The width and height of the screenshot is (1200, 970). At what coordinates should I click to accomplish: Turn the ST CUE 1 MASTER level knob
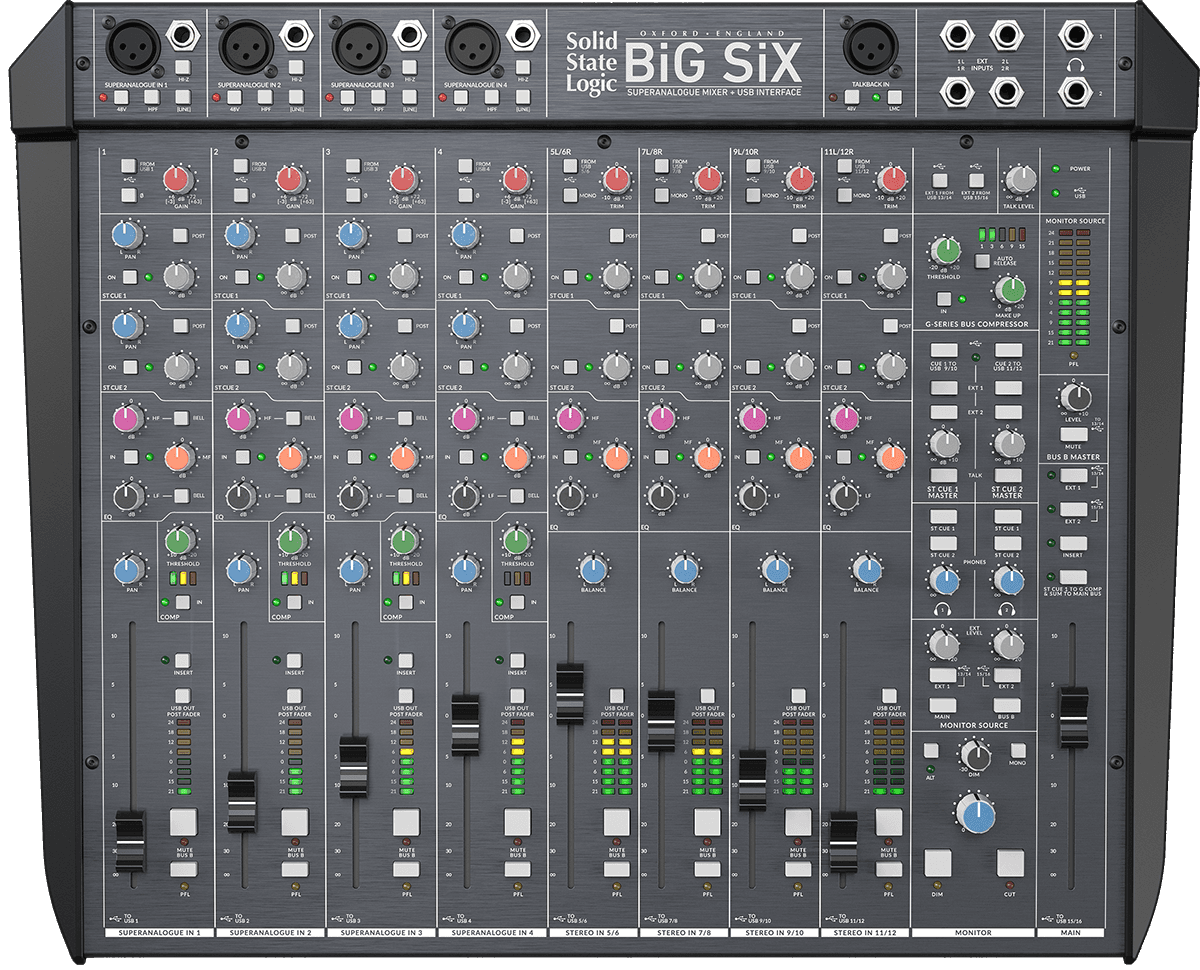pos(943,444)
